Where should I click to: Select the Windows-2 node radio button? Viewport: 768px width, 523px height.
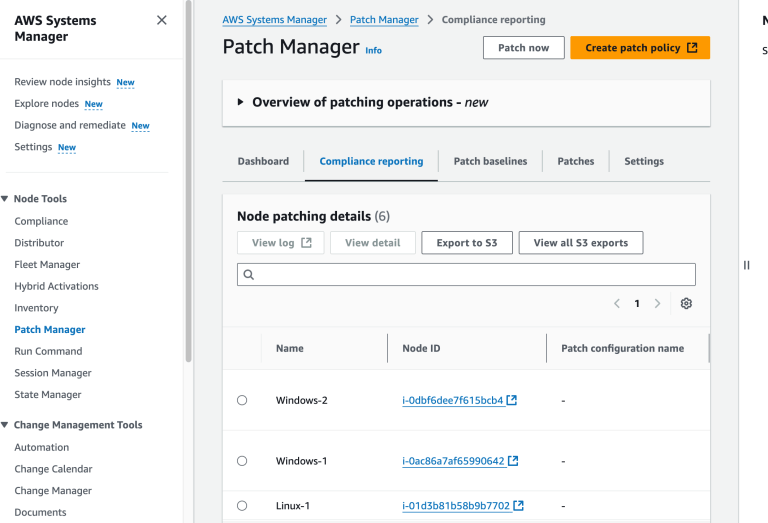[242, 400]
